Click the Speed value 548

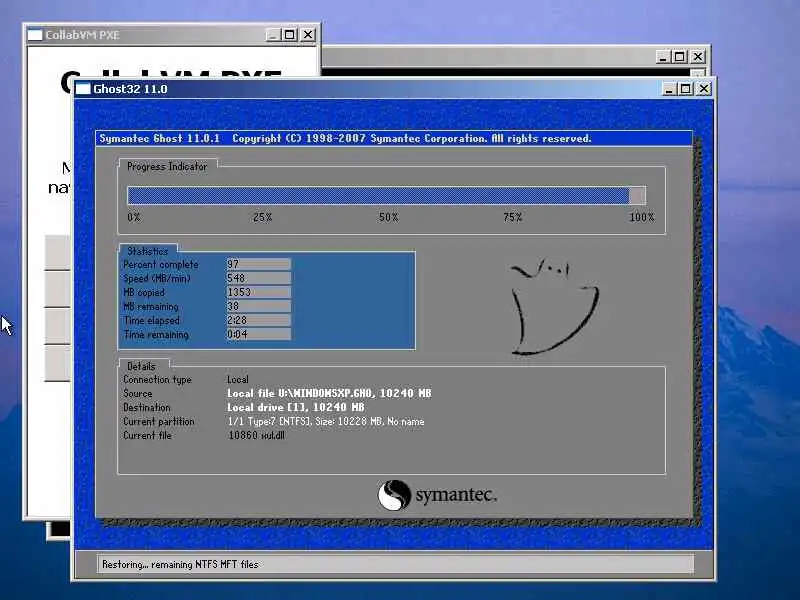tap(258, 278)
